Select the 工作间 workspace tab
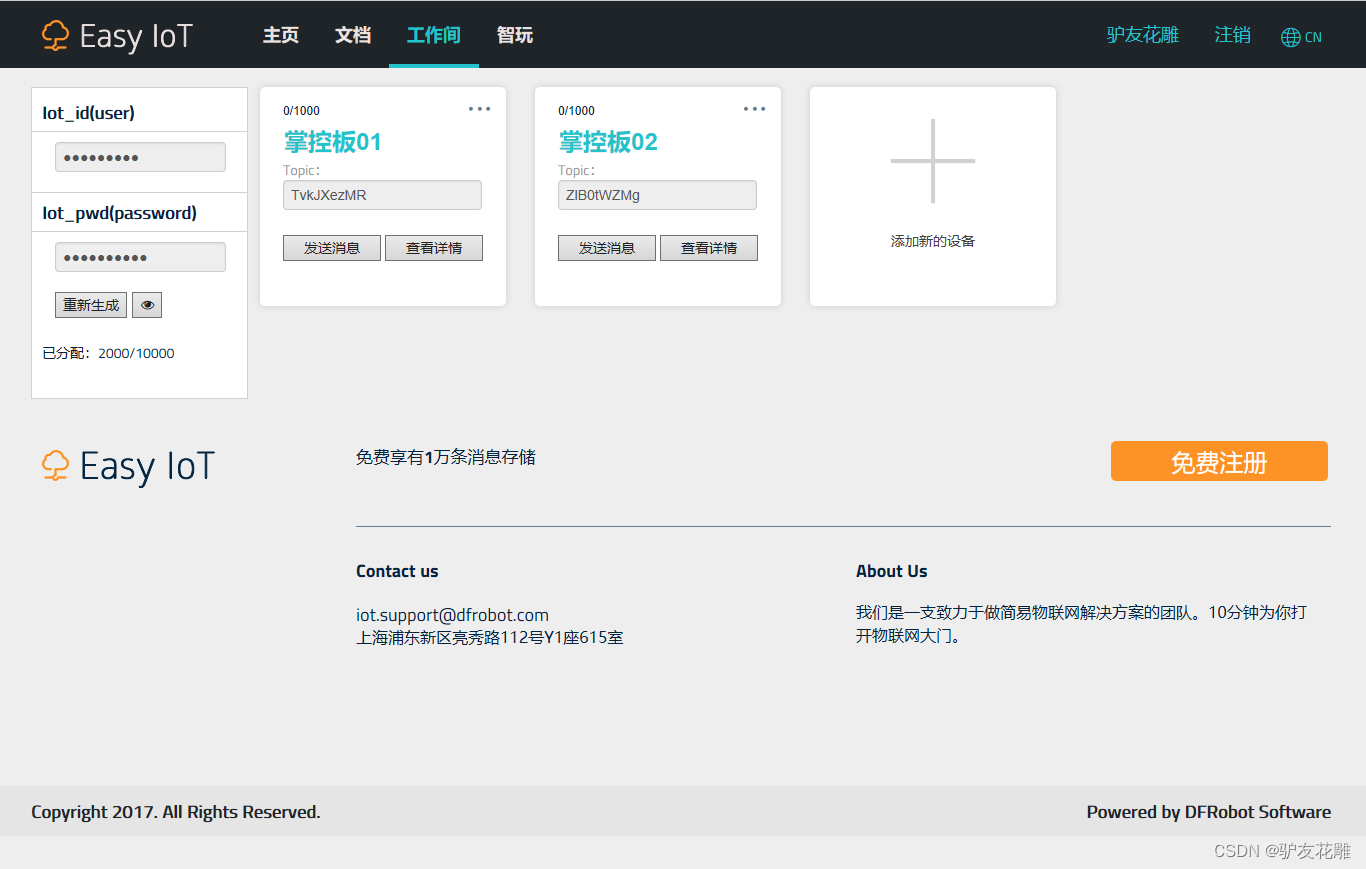The image size is (1366, 869). coord(434,35)
